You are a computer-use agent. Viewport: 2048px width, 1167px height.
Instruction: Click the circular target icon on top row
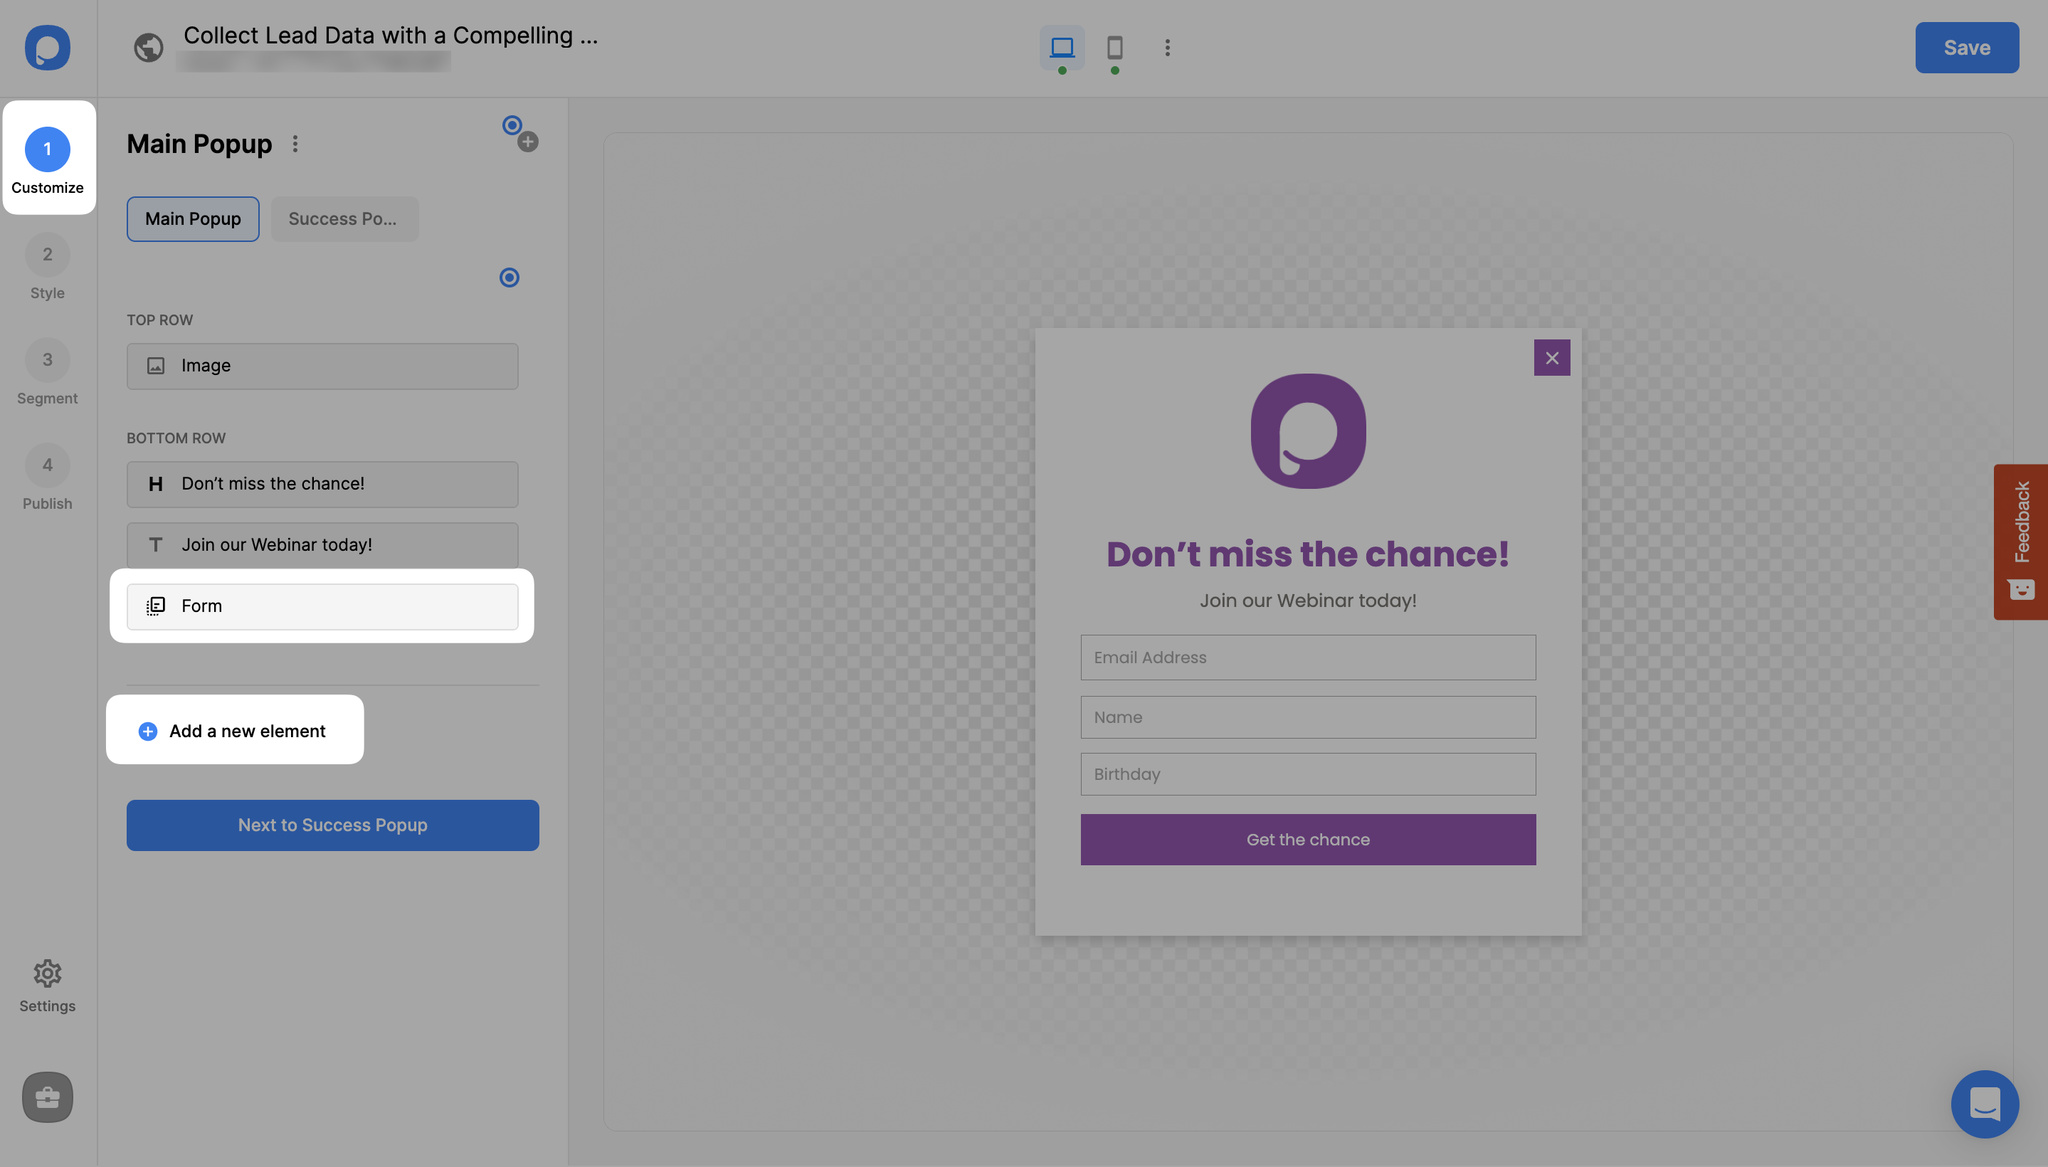509,277
